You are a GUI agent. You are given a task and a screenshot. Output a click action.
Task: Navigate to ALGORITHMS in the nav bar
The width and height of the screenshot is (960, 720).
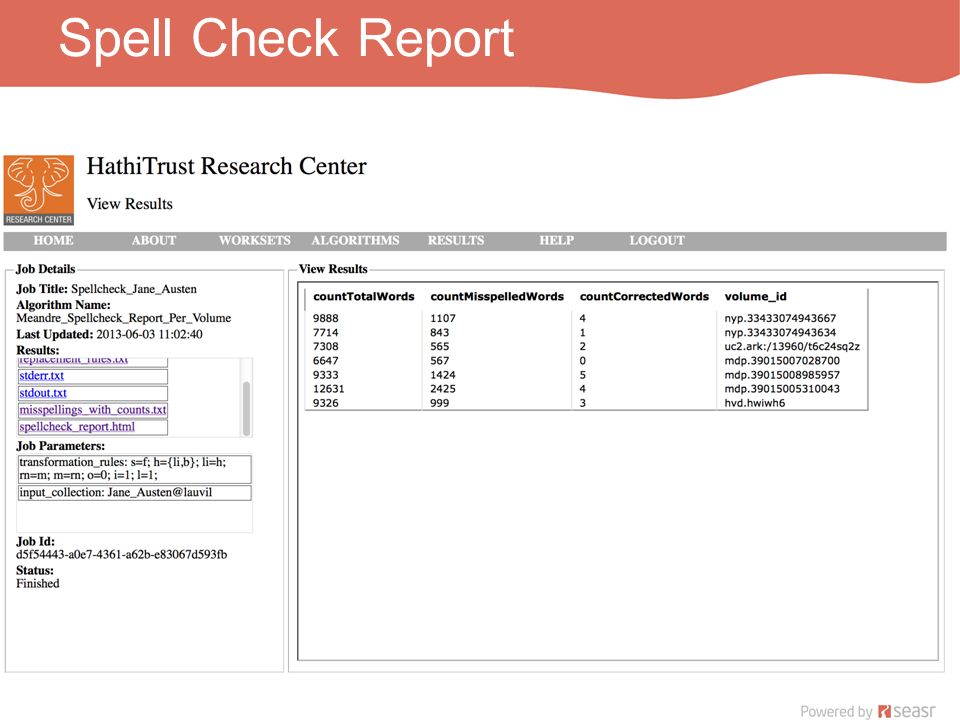tap(355, 241)
